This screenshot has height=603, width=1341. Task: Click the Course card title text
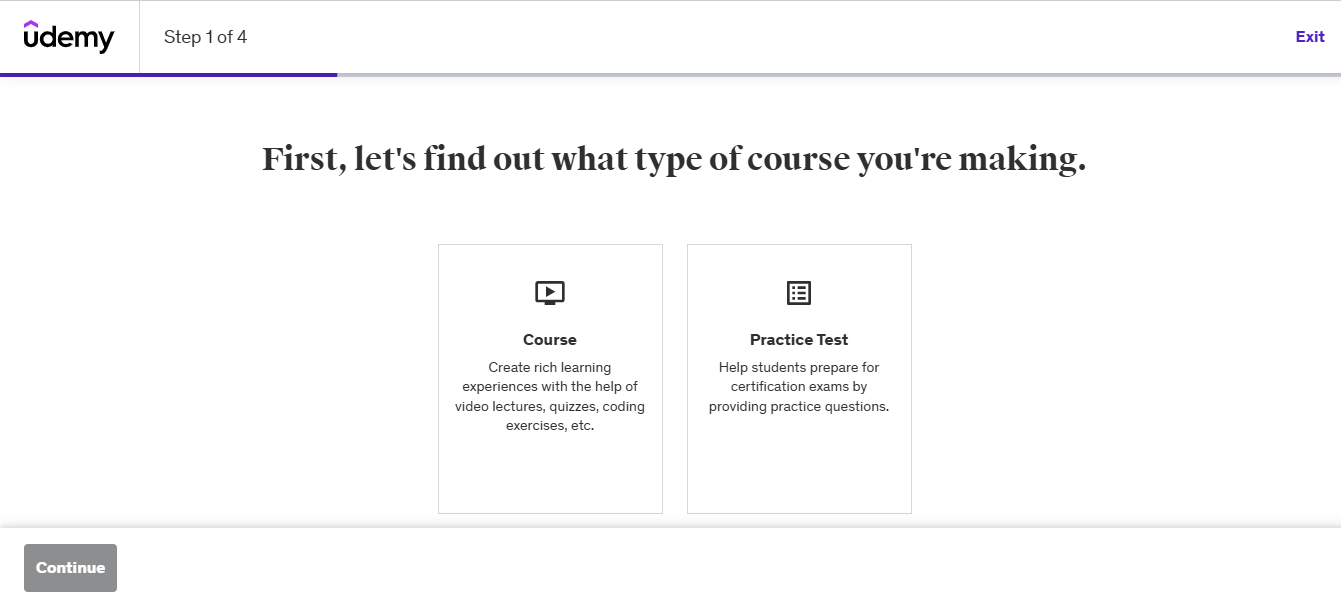[549, 339]
